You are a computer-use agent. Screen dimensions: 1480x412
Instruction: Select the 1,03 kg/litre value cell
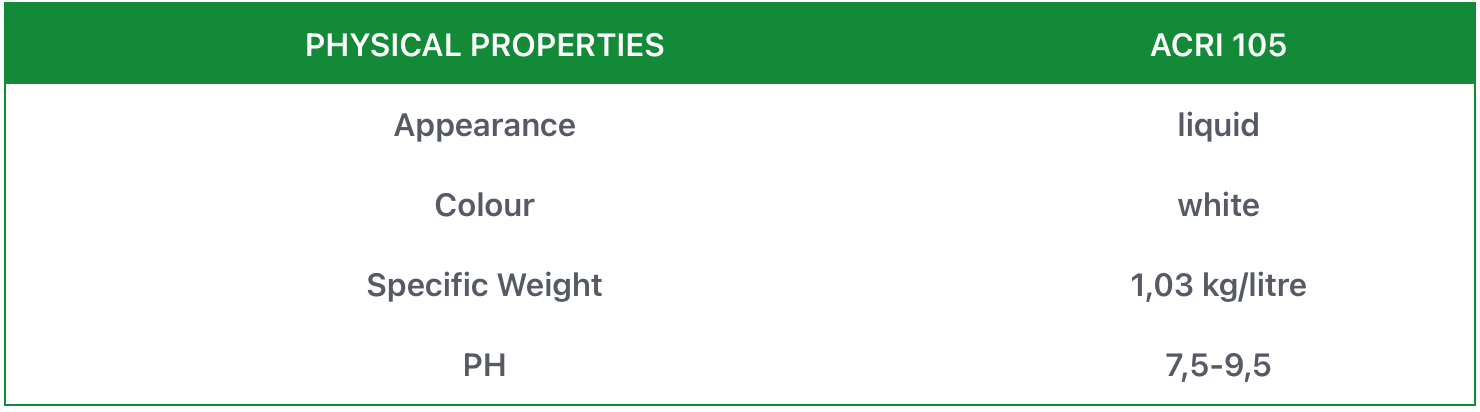(1218, 285)
